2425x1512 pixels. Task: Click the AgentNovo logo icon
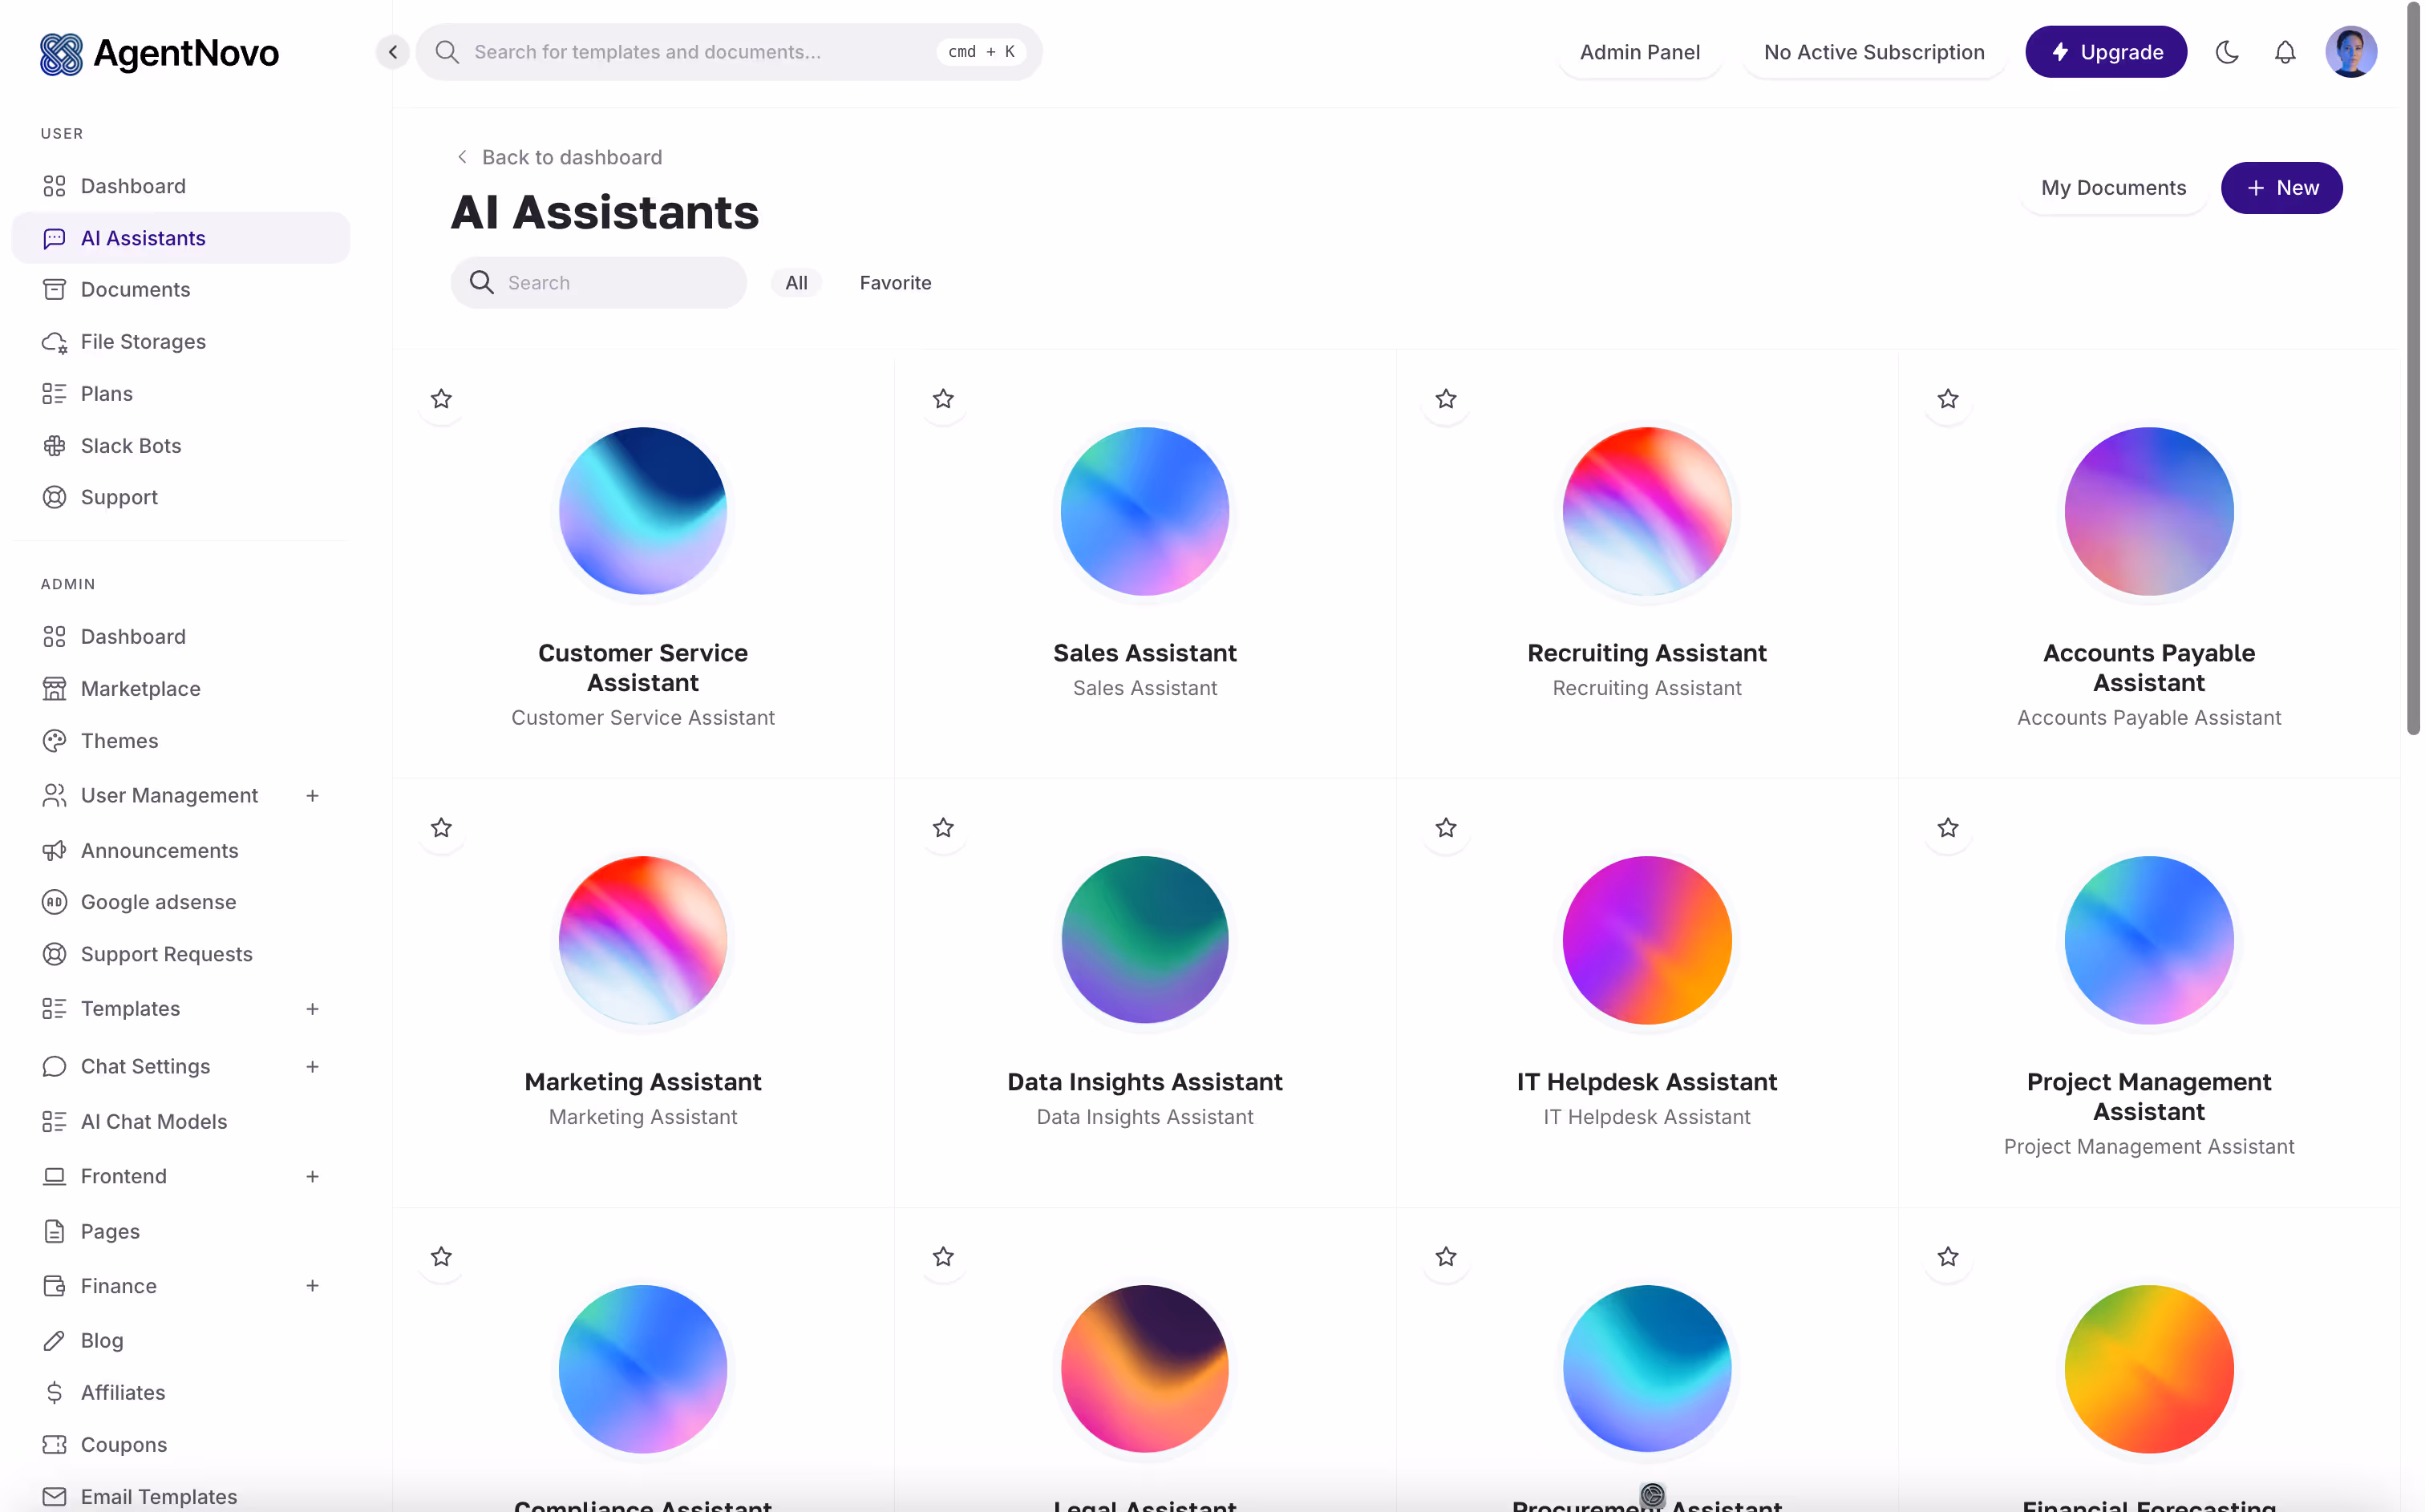point(61,54)
